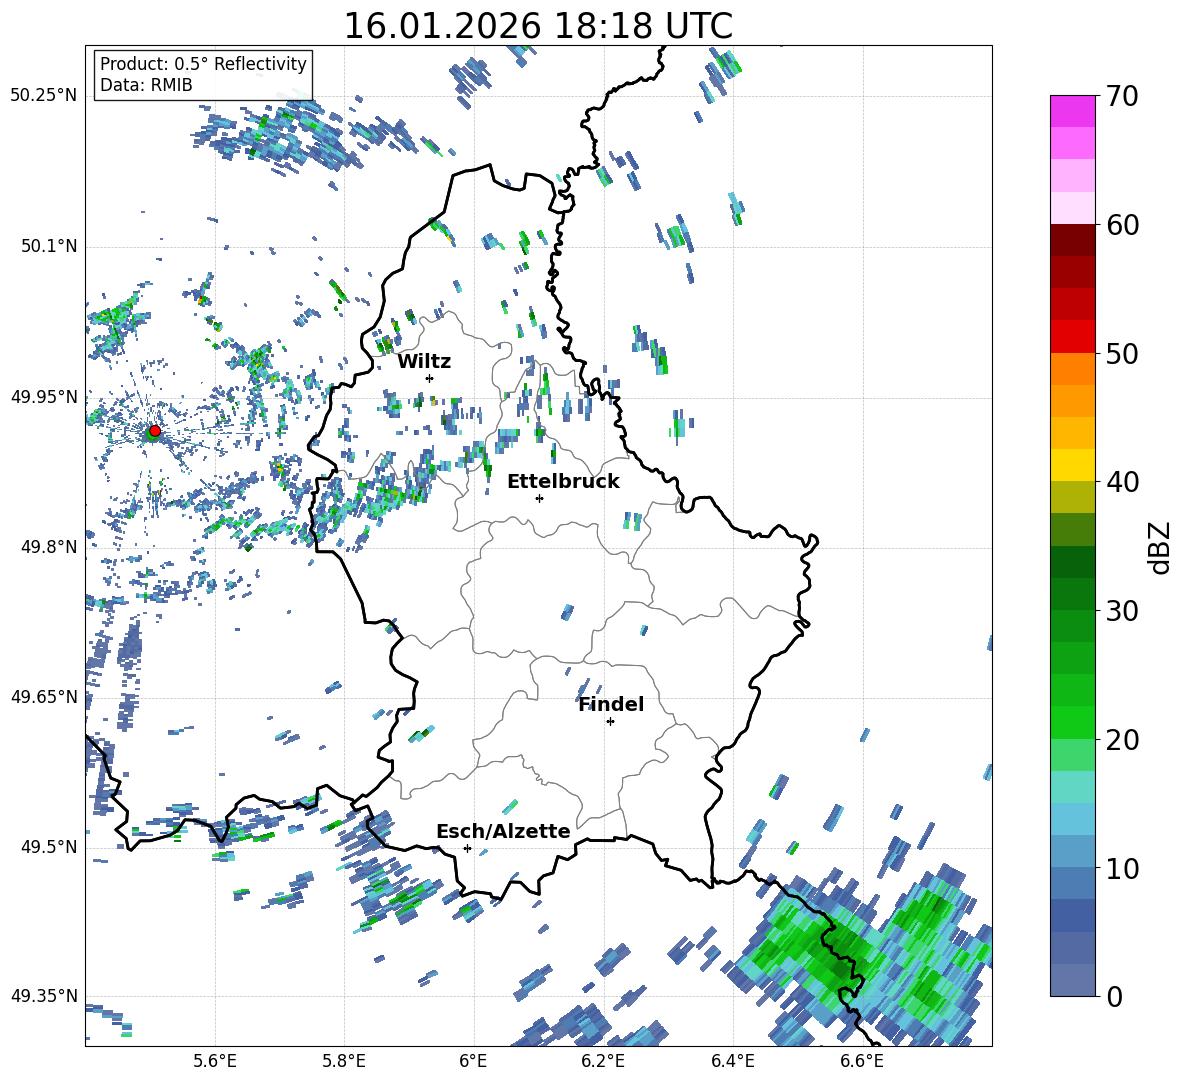Click the 70 colorbar tick label
This screenshot has width=1184, height=1081.
tap(1122, 97)
